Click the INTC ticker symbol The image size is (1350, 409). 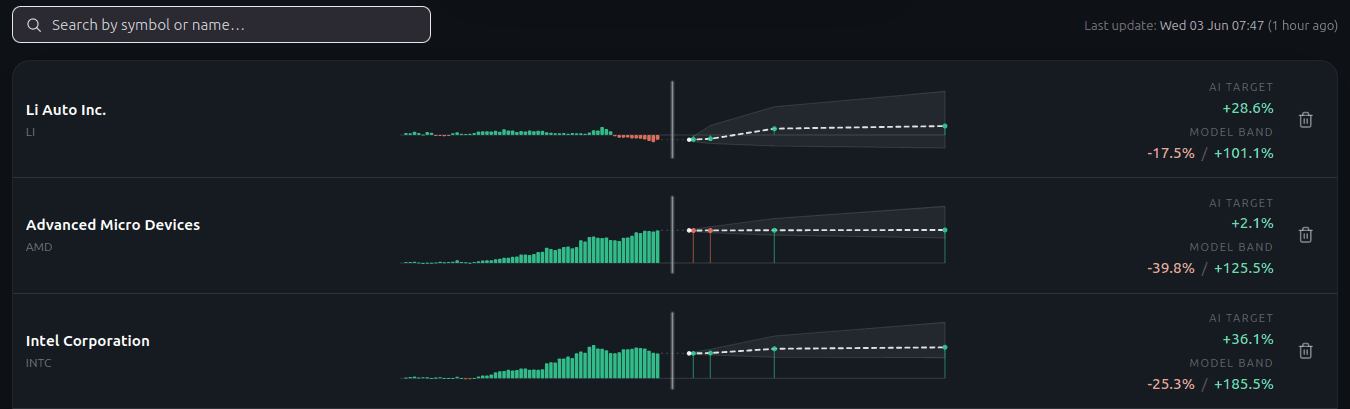[38, 363]
